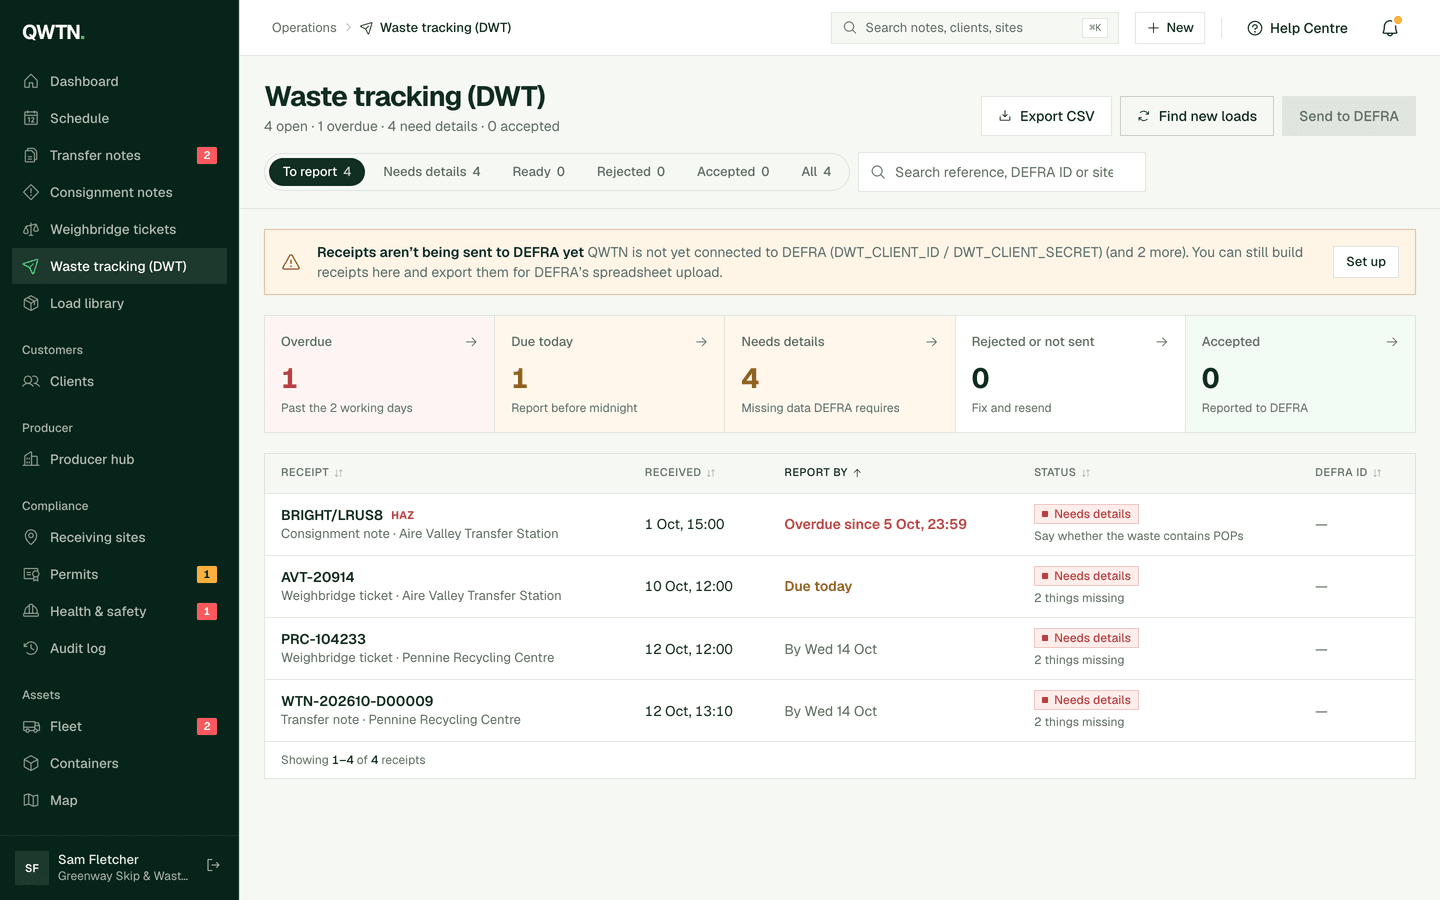
Task: Focus the search reference or DEFRA ID field
Action: pyautogui.click(x=1002, y=172)
